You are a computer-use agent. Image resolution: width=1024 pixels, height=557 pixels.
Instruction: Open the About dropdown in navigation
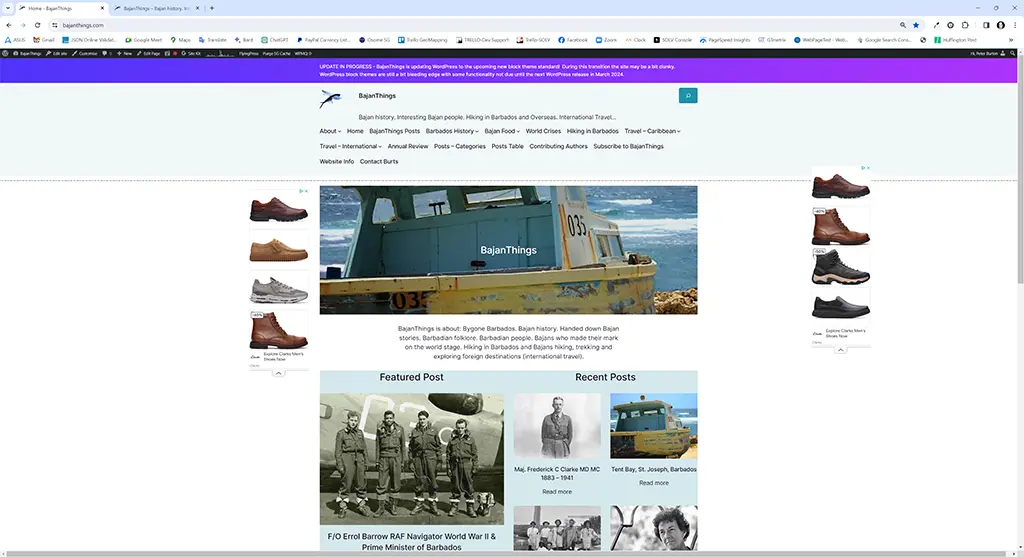pyautogui.click(x=330, y=131)
